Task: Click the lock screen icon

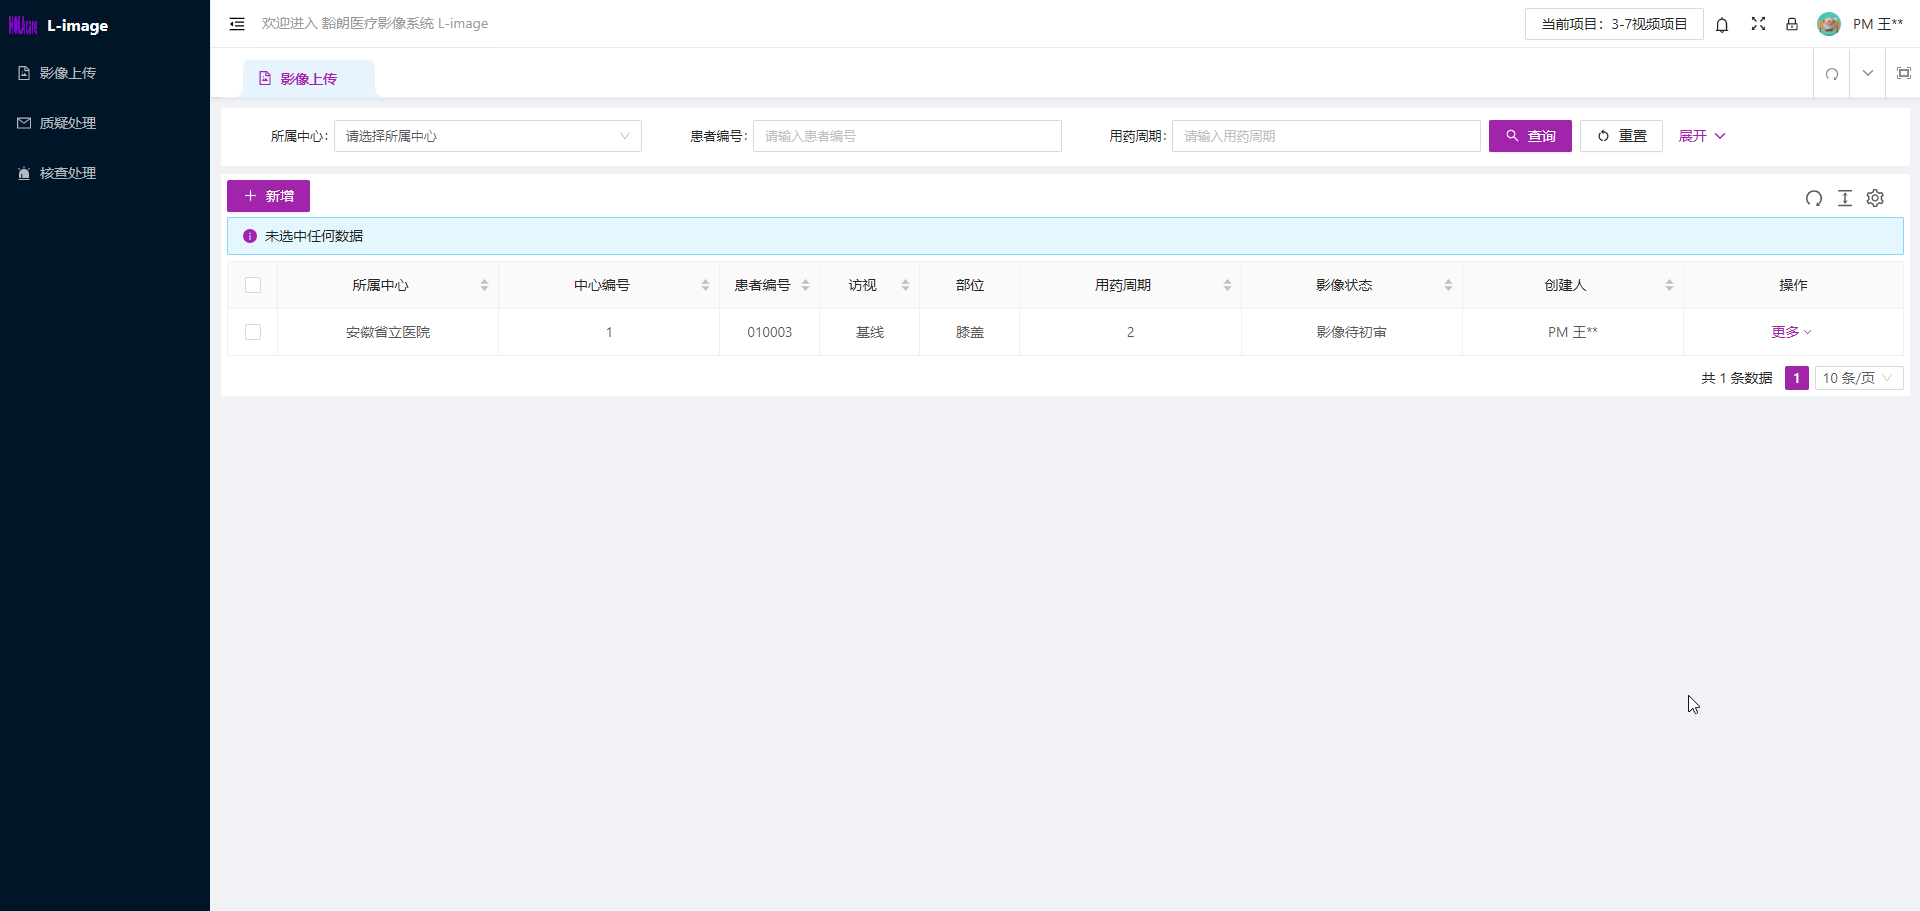Action: tap(1792, 24)
